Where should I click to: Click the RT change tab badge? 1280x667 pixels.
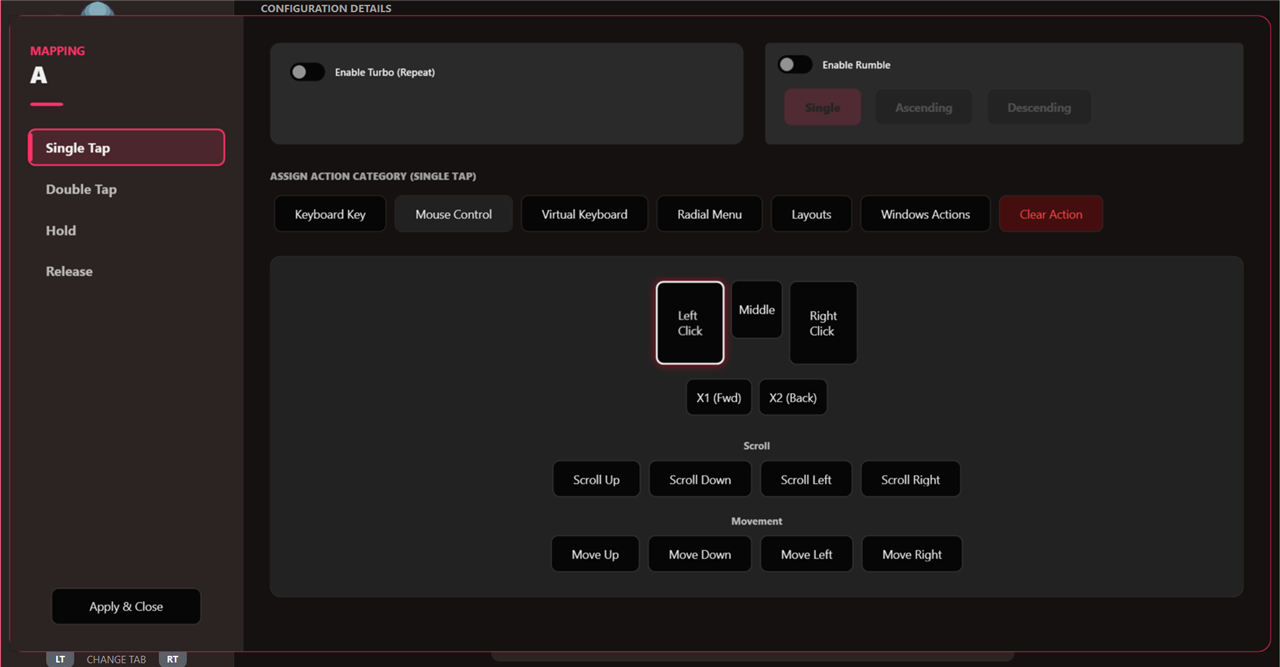173,659
